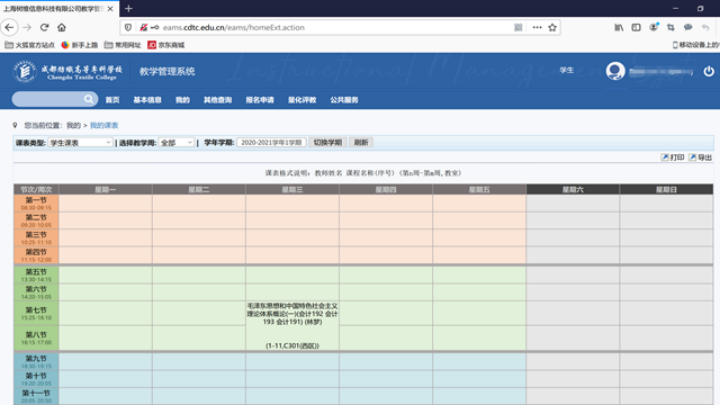
Task: Click the search magnifier icon
Action: point(89,99)
